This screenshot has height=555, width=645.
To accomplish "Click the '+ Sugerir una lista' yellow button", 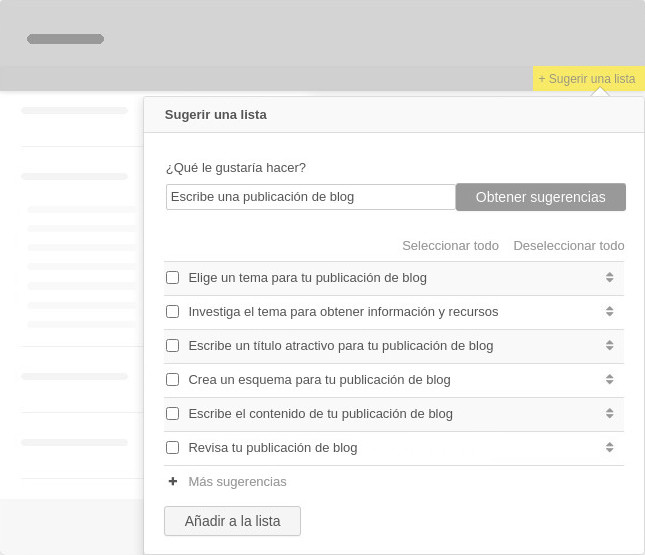I will click(x=589, y=79).
